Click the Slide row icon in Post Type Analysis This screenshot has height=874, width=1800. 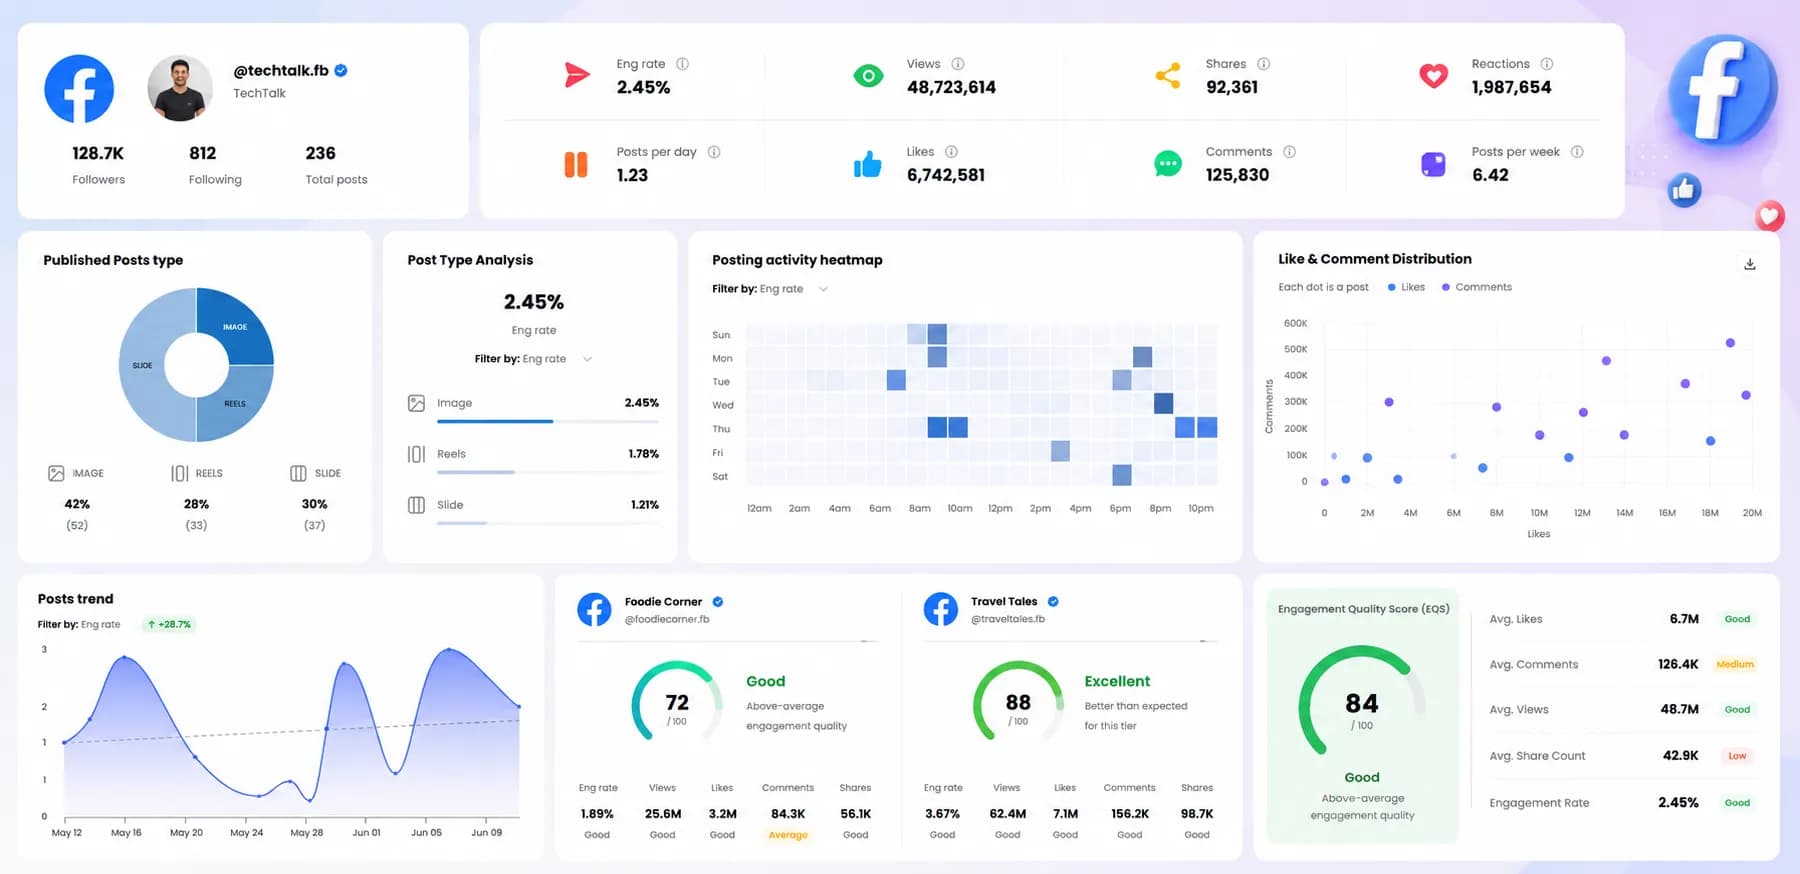click(x=416, y=505)
